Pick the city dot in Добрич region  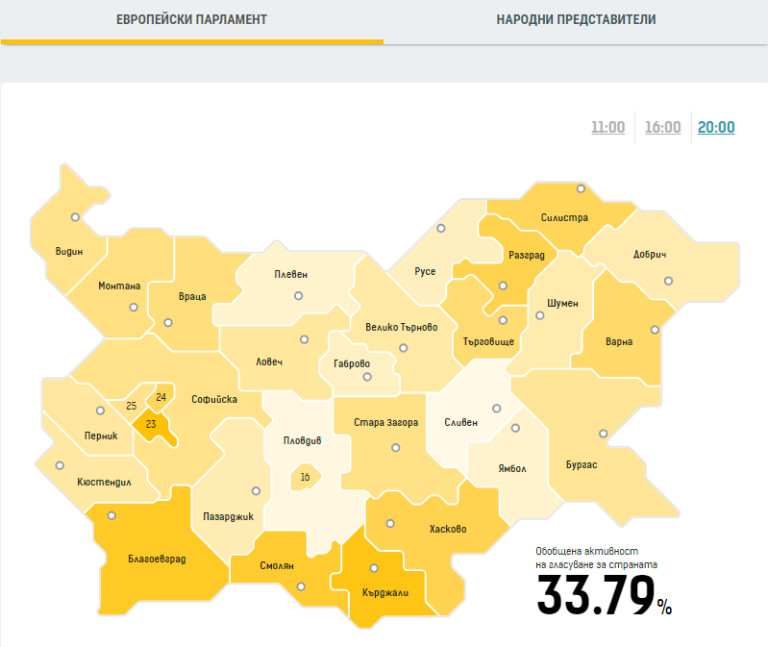click(668, 281)
